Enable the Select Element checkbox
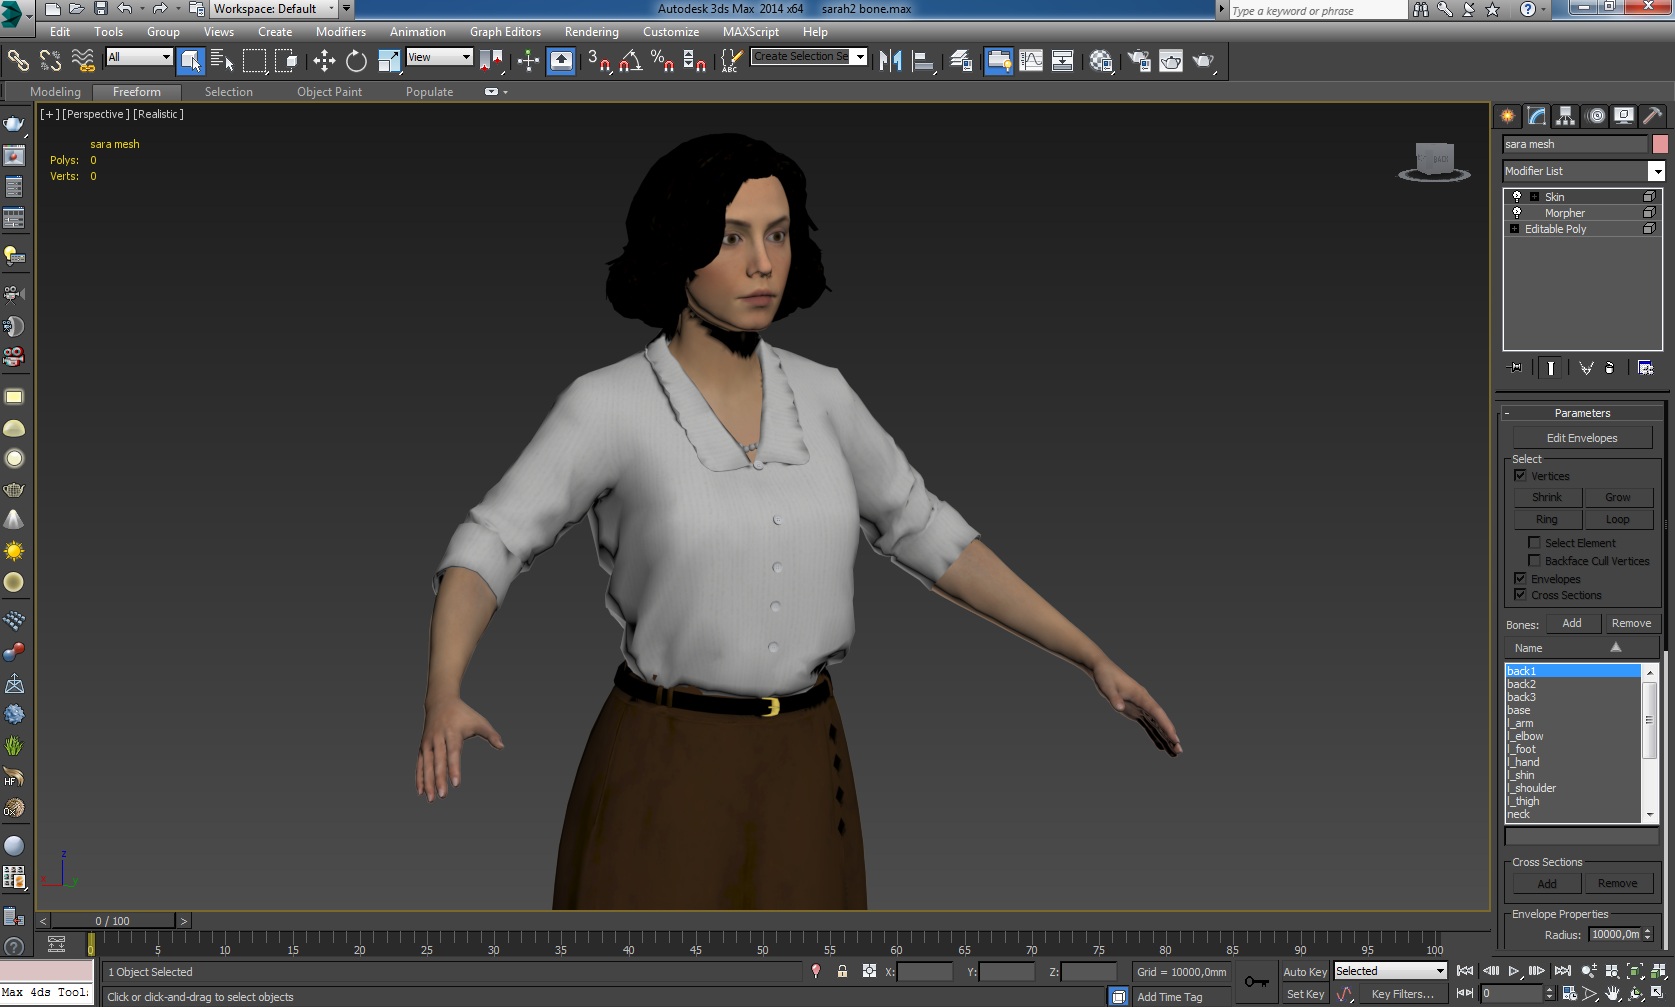The height and width of the screenshot is (1007, 1675). (1534, 543)
